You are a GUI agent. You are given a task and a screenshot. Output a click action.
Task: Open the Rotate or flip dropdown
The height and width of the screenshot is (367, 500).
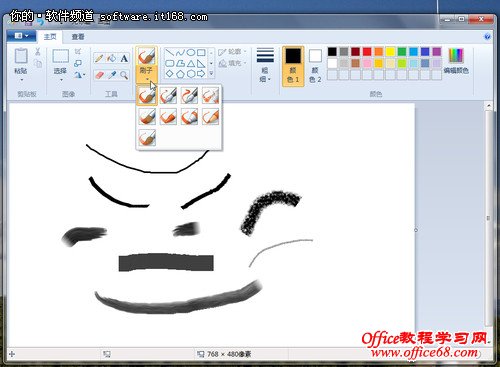(79, 75)
